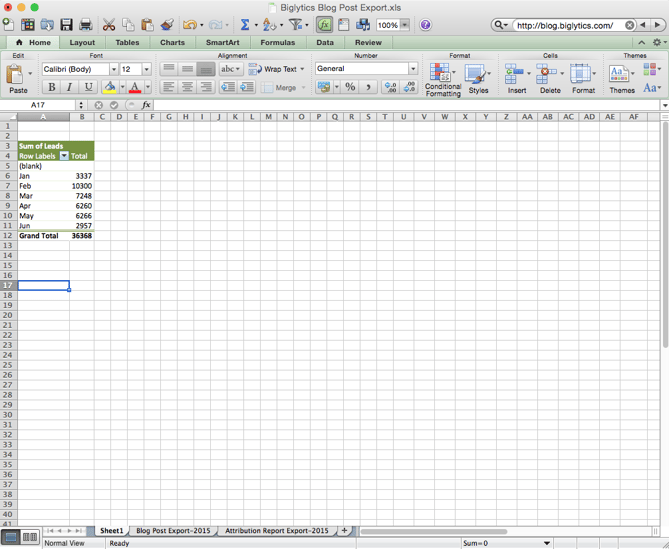This screenshot has height=549, width=669.
Task: Click the toolbar Paste clipboard icon
Action: [148, 25]
